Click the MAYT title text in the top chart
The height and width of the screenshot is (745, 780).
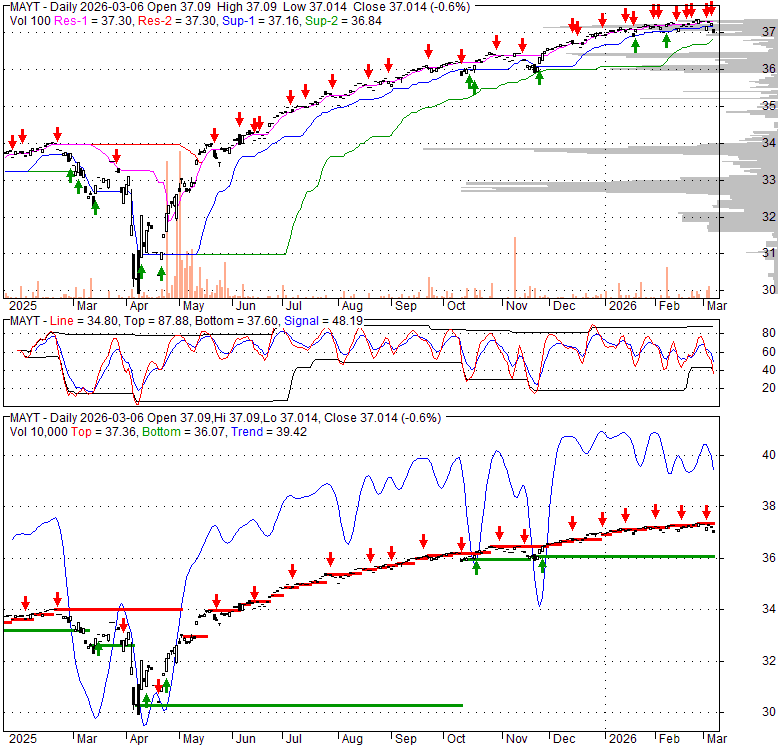(x=24, y=6)
